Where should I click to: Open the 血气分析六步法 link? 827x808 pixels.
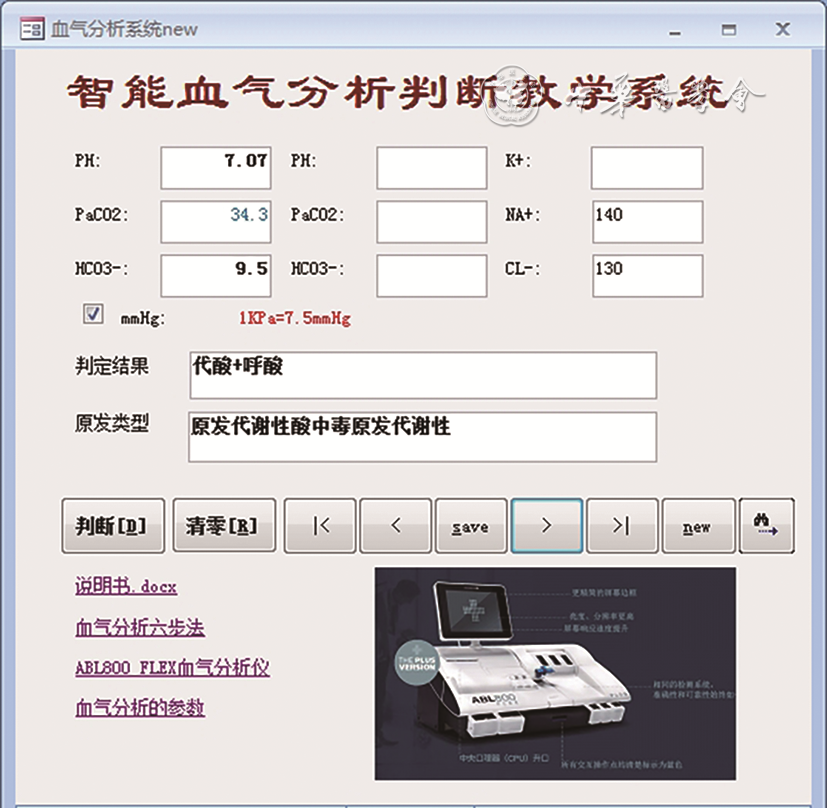(x=140, y=628)
